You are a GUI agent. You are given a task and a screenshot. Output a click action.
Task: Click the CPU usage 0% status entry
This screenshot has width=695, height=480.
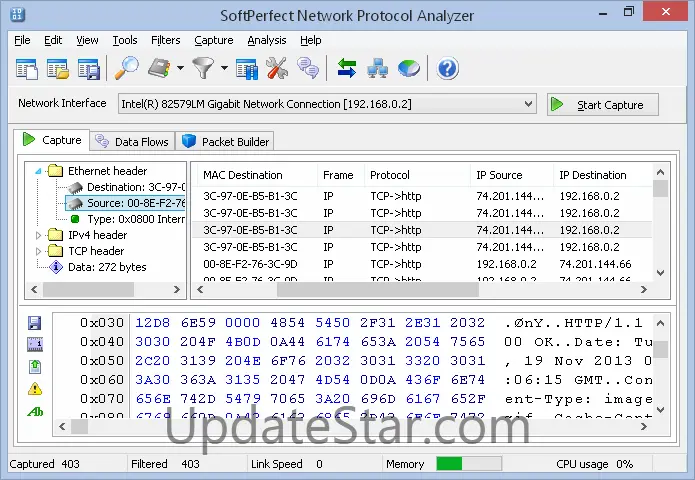tap(594, 464)
